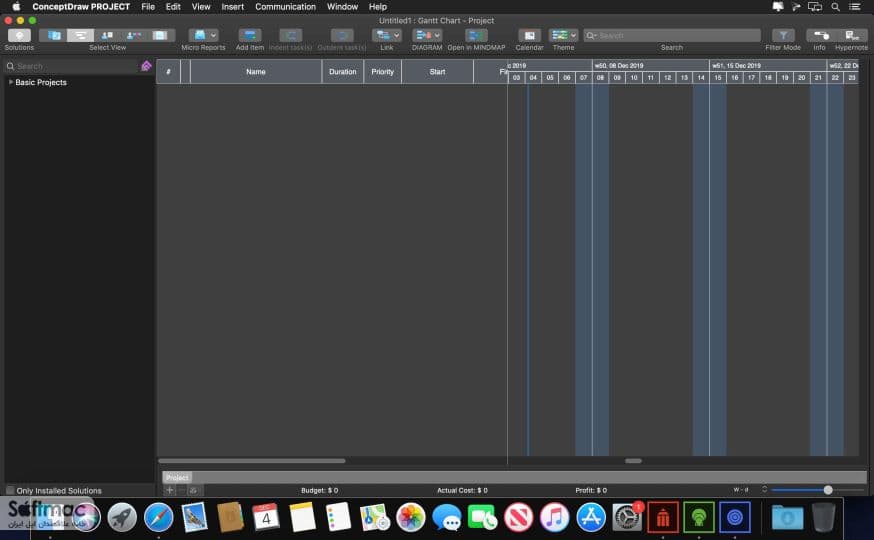Enable Only Installed Solutions checkbox
Screen dimensions: 874x540
point(10,490)
